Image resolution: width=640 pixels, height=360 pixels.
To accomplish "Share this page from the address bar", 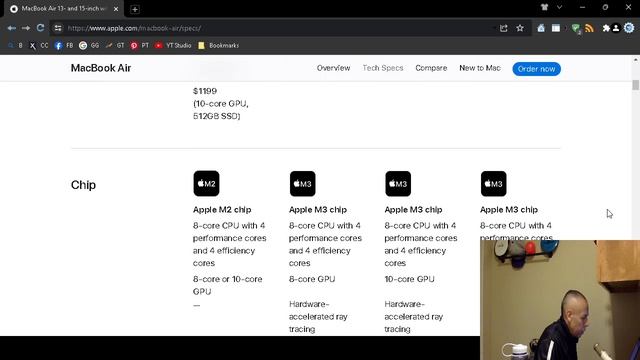I will point(504,28).
